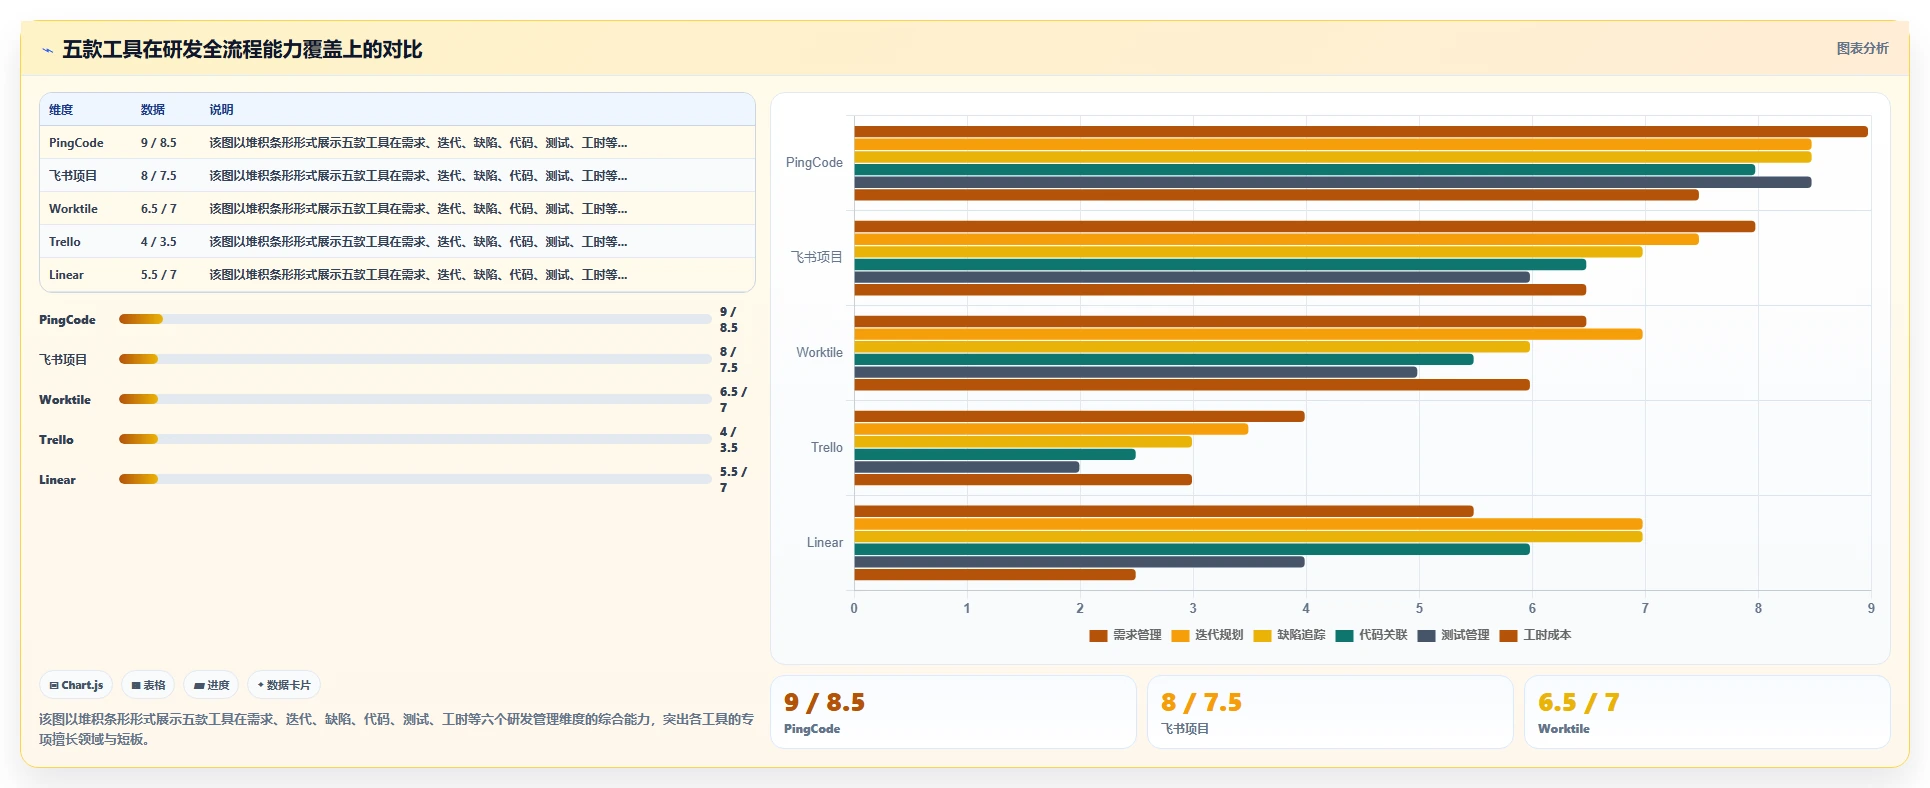1930x788 pixels.
Task: Click the 6.5 / 7 value beside Worktile's progress bar
Action: coord(733,400)
